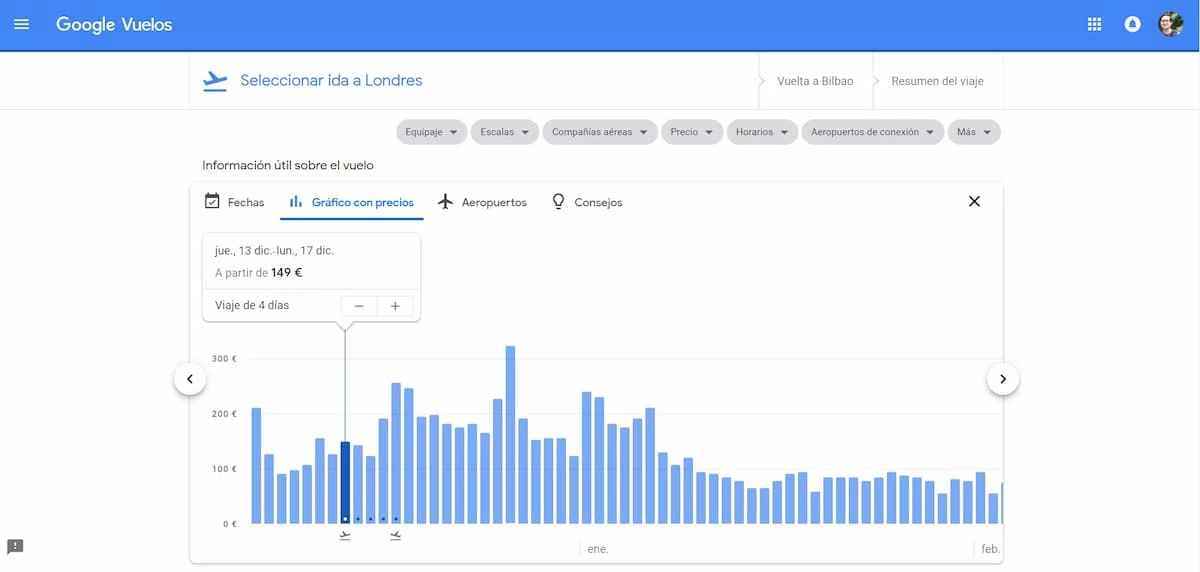Open the Google apps grid
1200x572 pixels.
[1094, 24]
